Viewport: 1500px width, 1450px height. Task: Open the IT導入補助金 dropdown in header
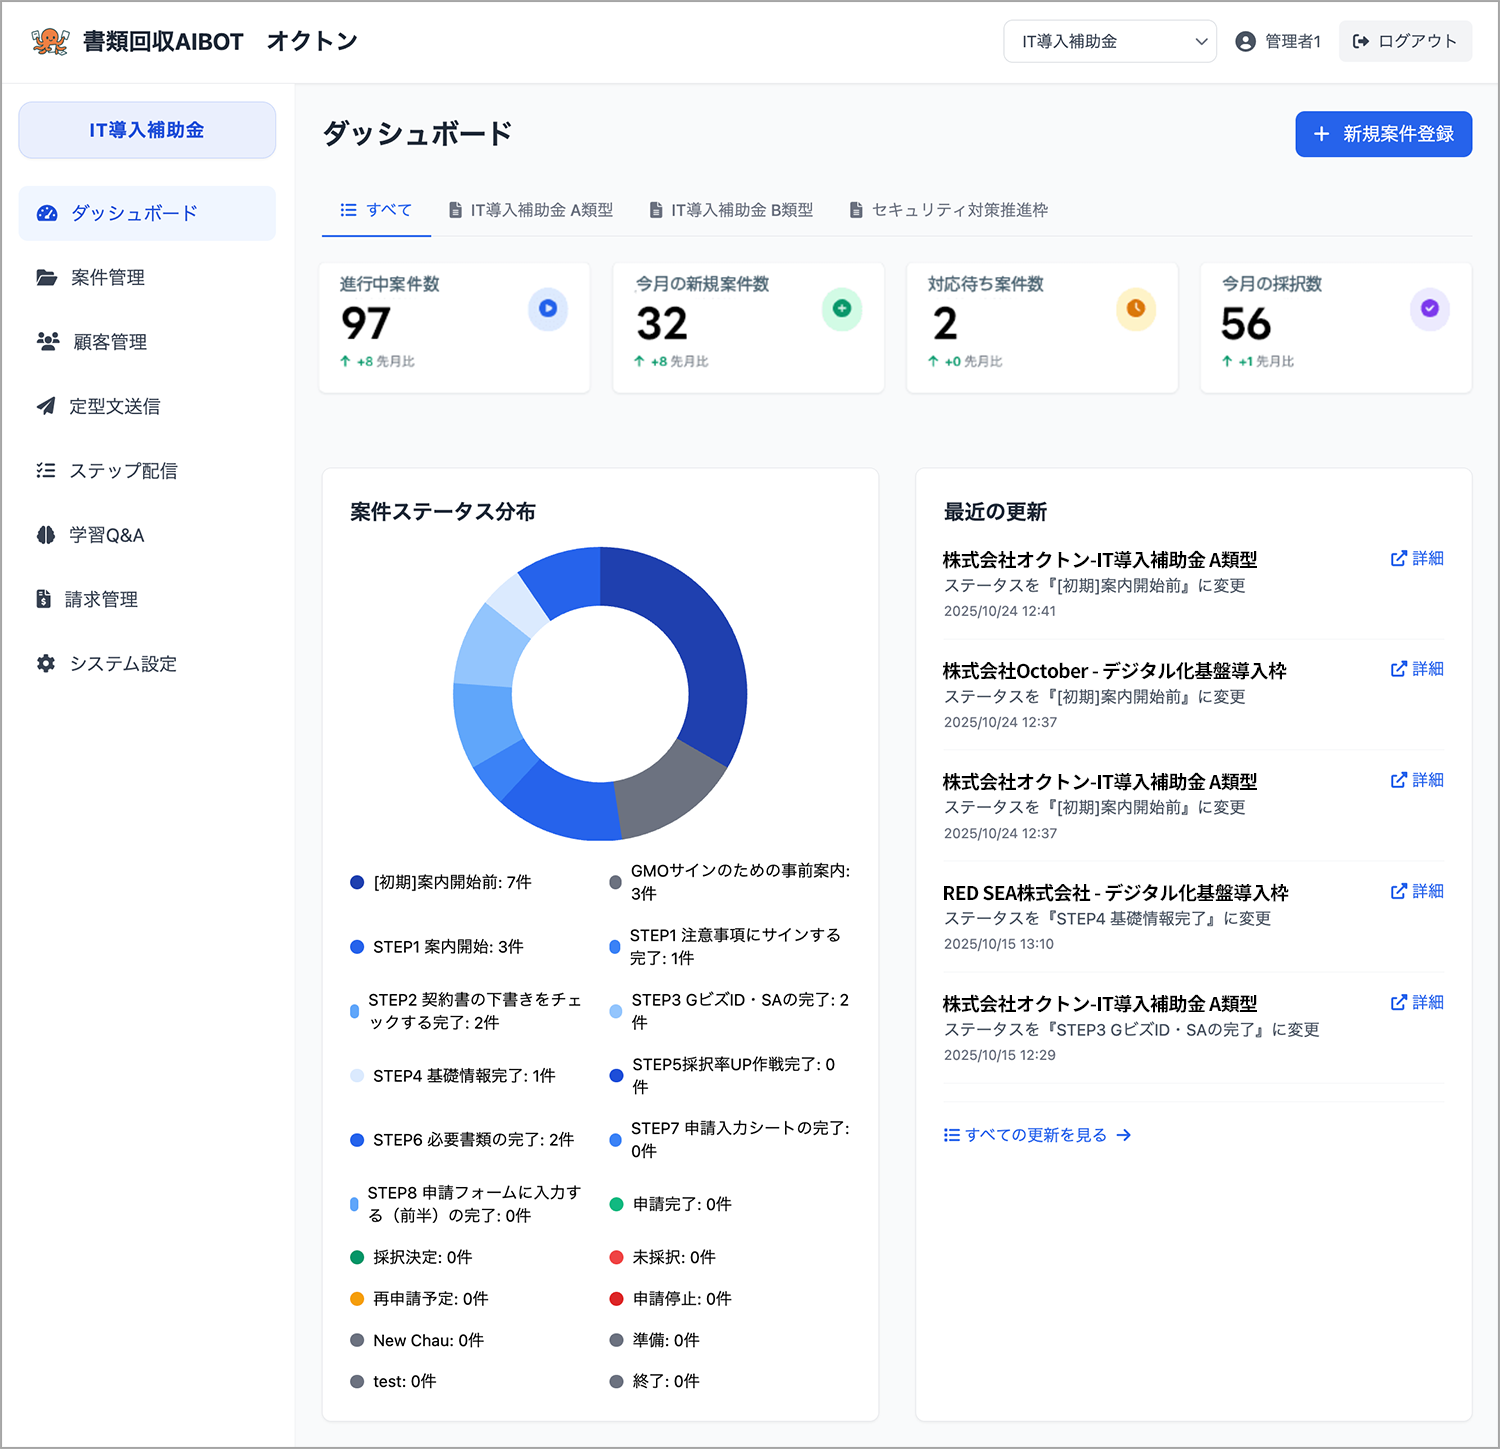[1110, 41]
